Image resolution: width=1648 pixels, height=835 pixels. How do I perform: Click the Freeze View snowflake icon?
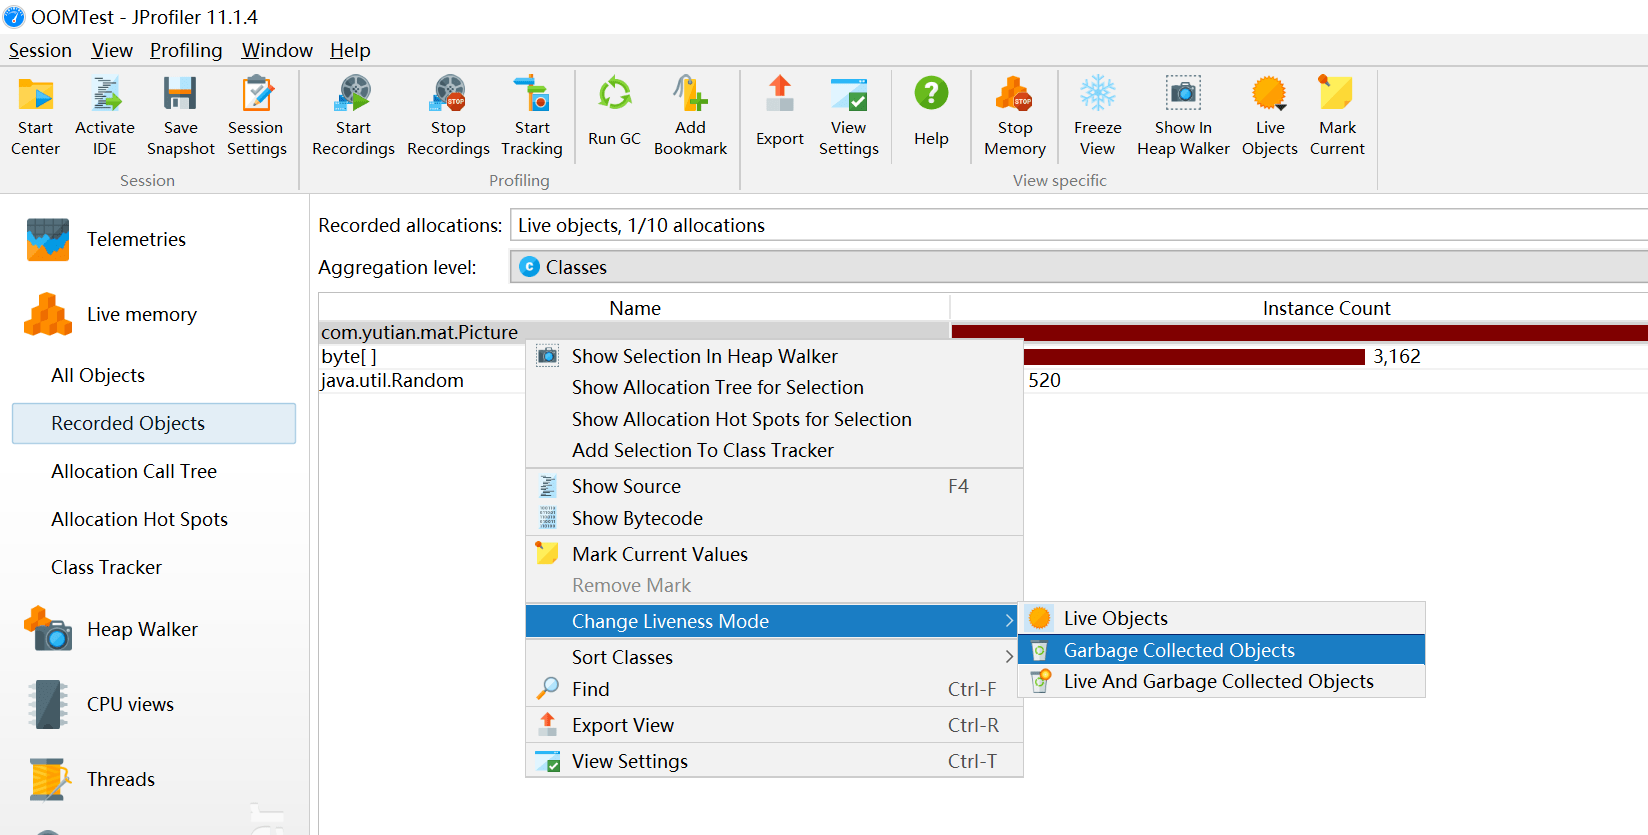point(1097,96)
